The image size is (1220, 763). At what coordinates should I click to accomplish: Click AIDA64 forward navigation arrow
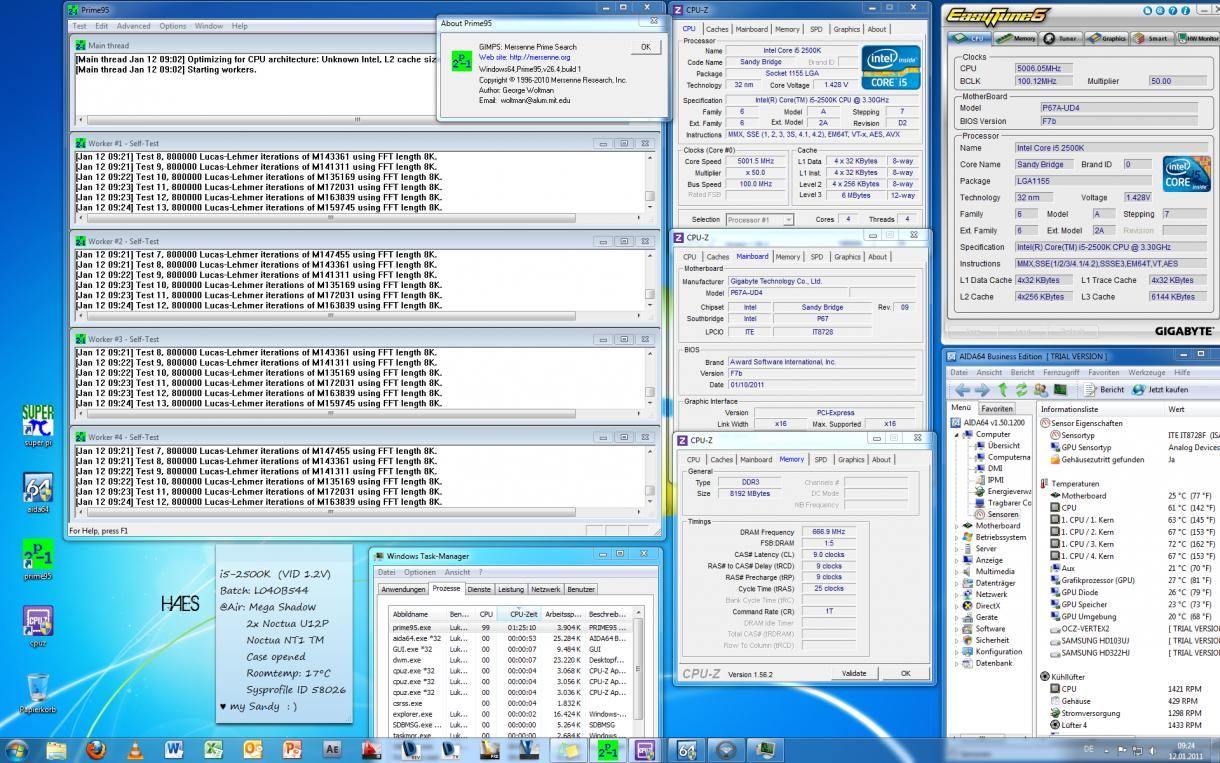[x=980, y=389]
